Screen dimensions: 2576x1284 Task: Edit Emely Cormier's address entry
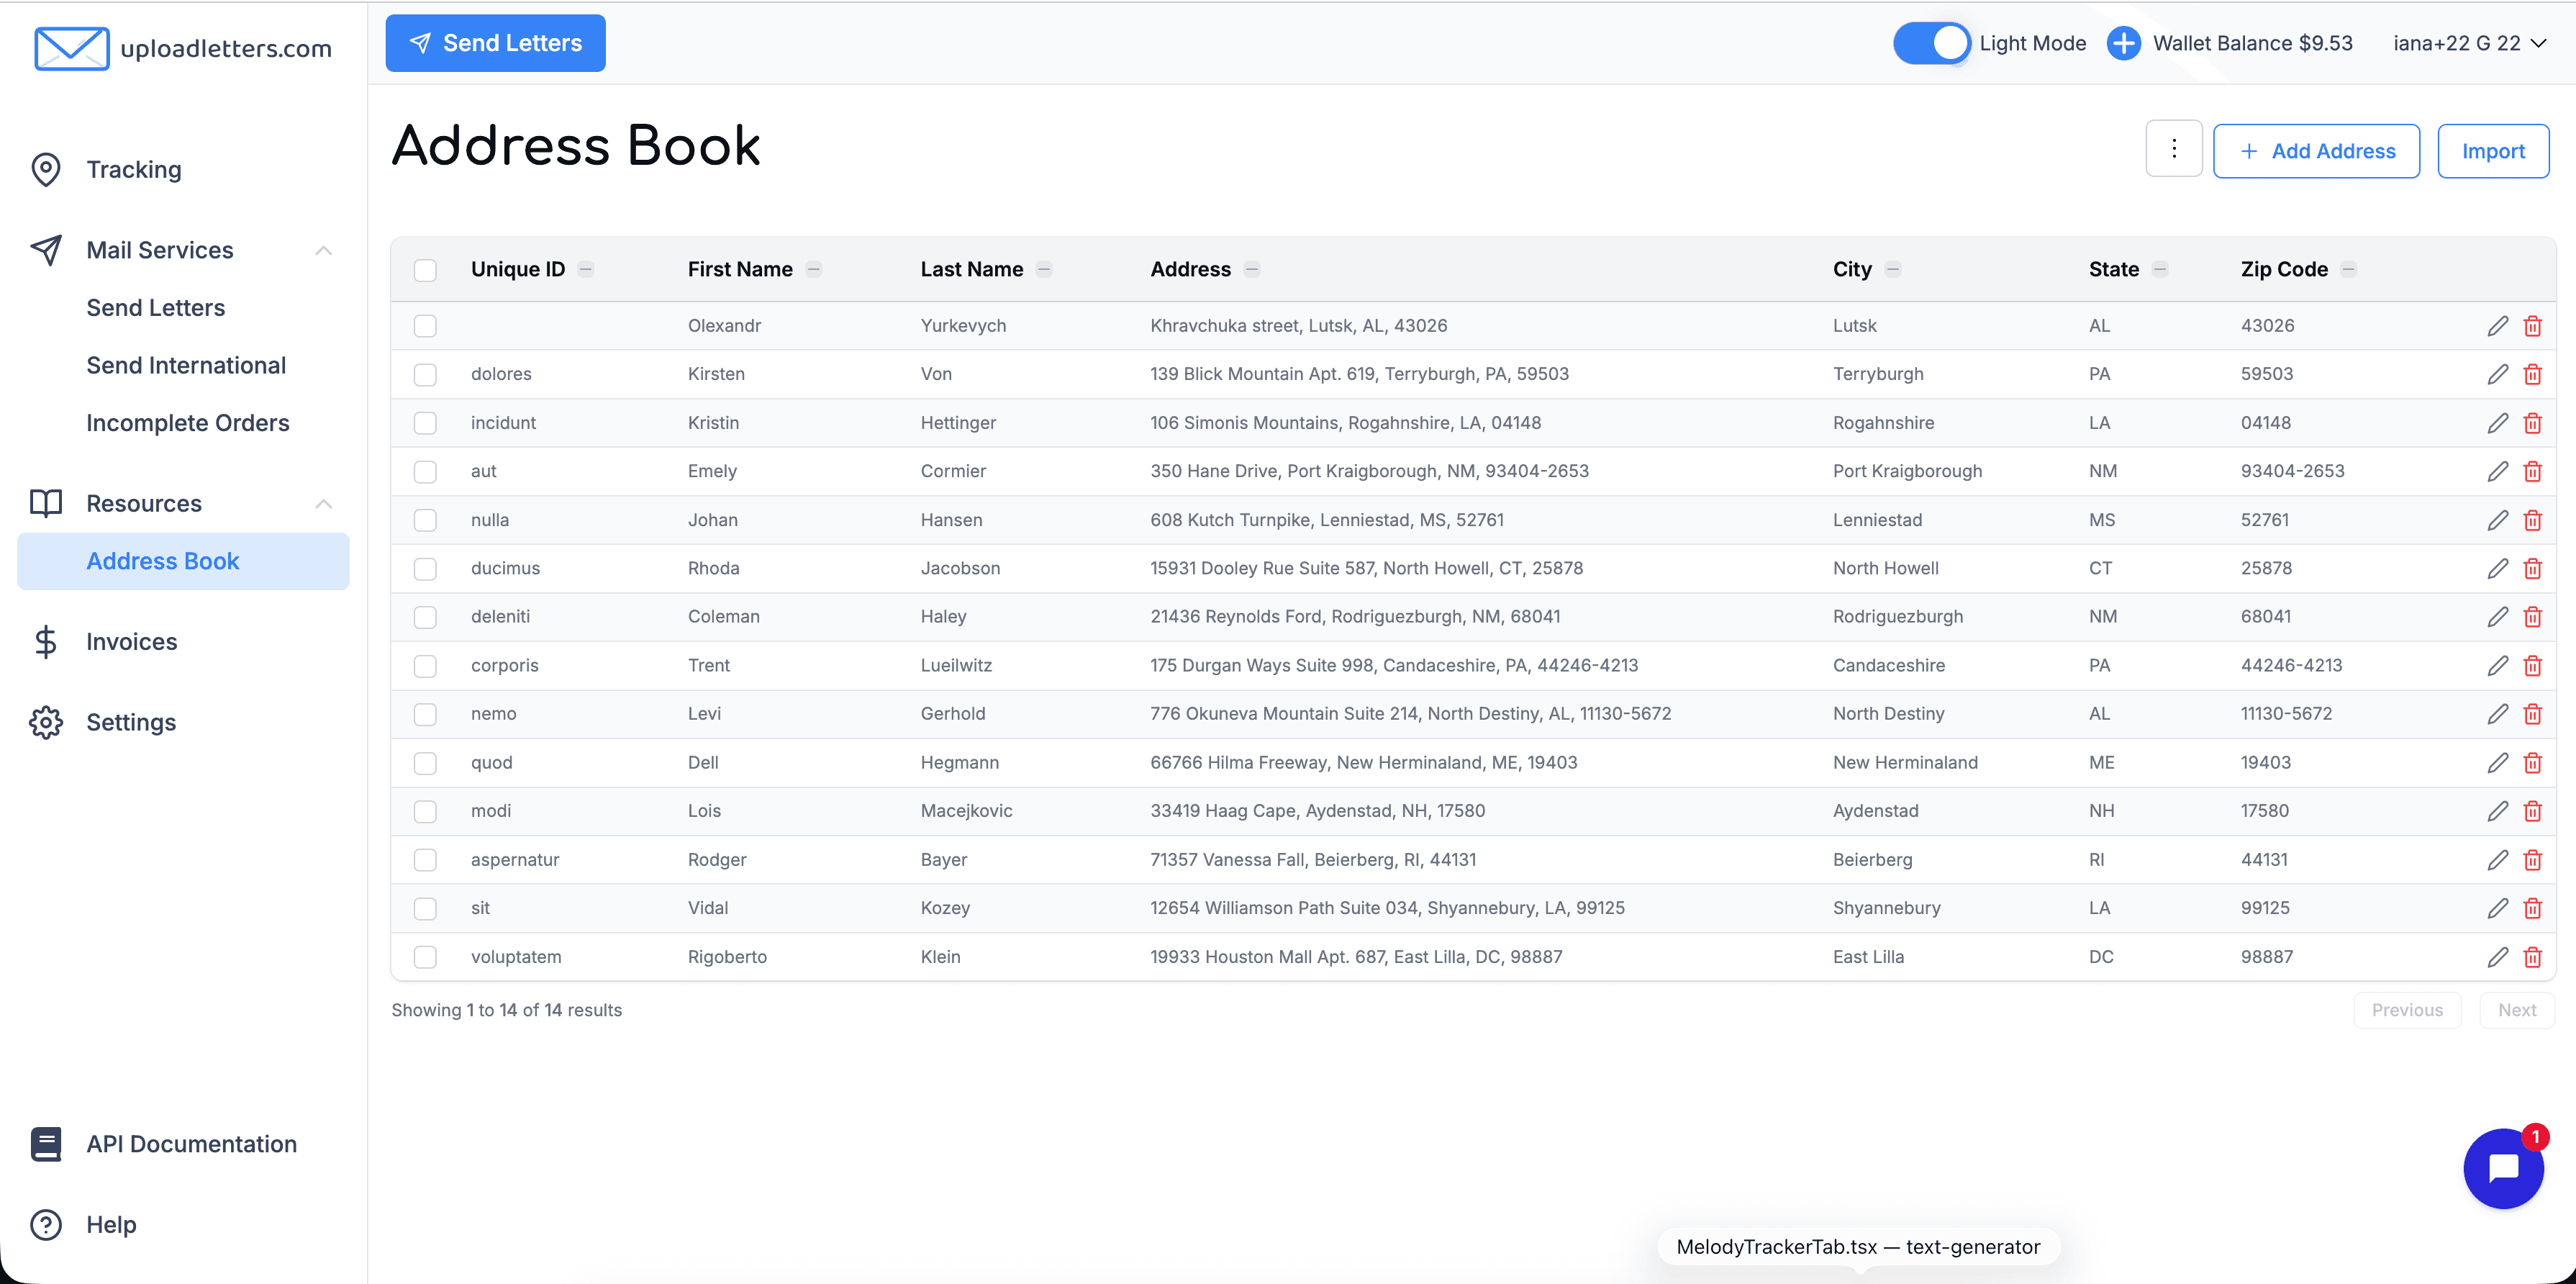tap(2497, 471)
